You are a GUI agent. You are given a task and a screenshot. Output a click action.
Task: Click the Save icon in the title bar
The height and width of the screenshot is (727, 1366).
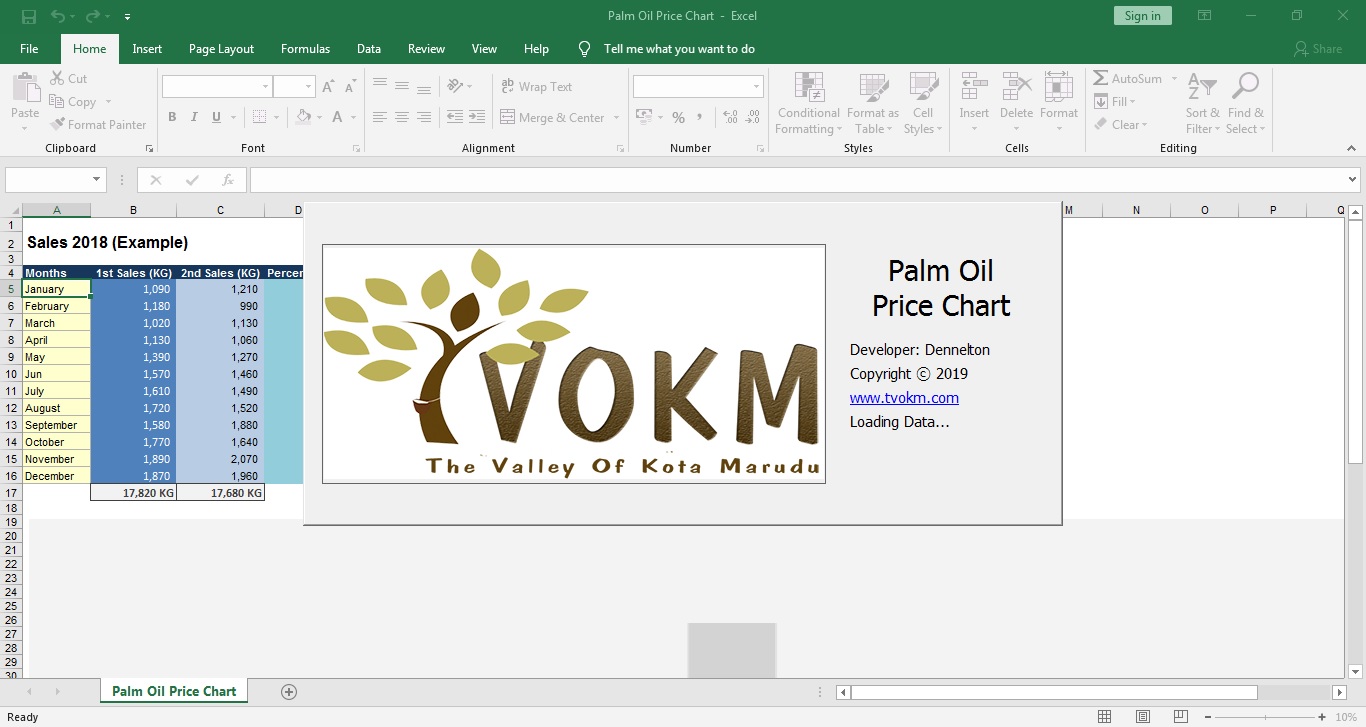coord(28,16)
